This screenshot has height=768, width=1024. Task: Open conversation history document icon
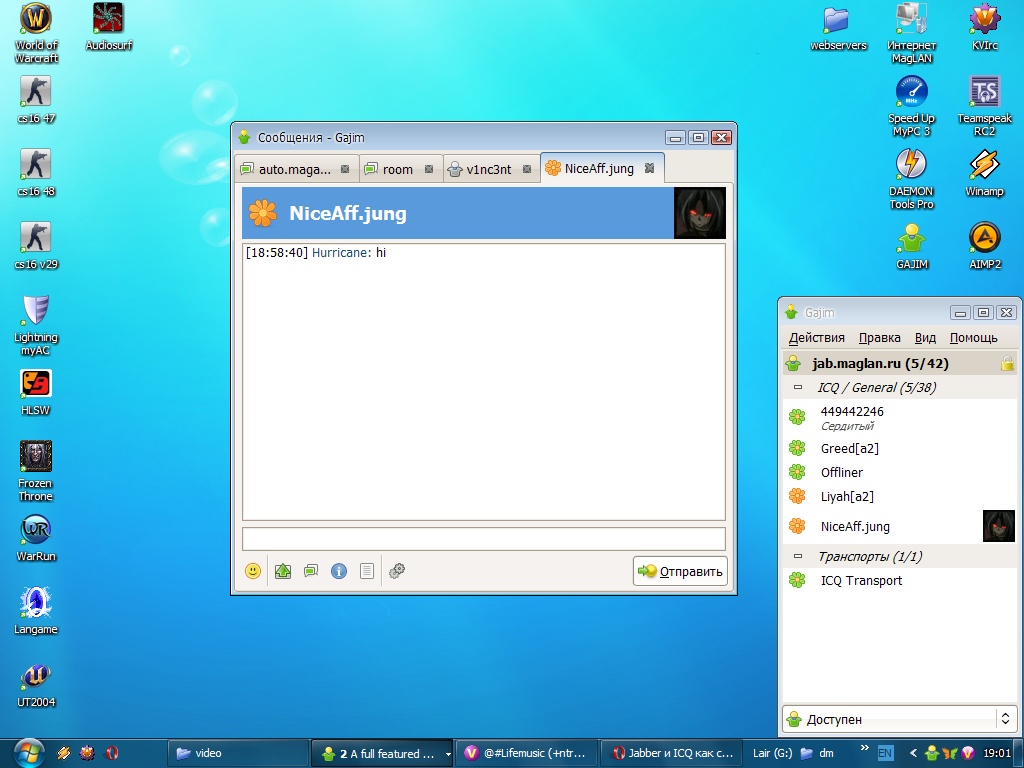[x=367, y=571]
